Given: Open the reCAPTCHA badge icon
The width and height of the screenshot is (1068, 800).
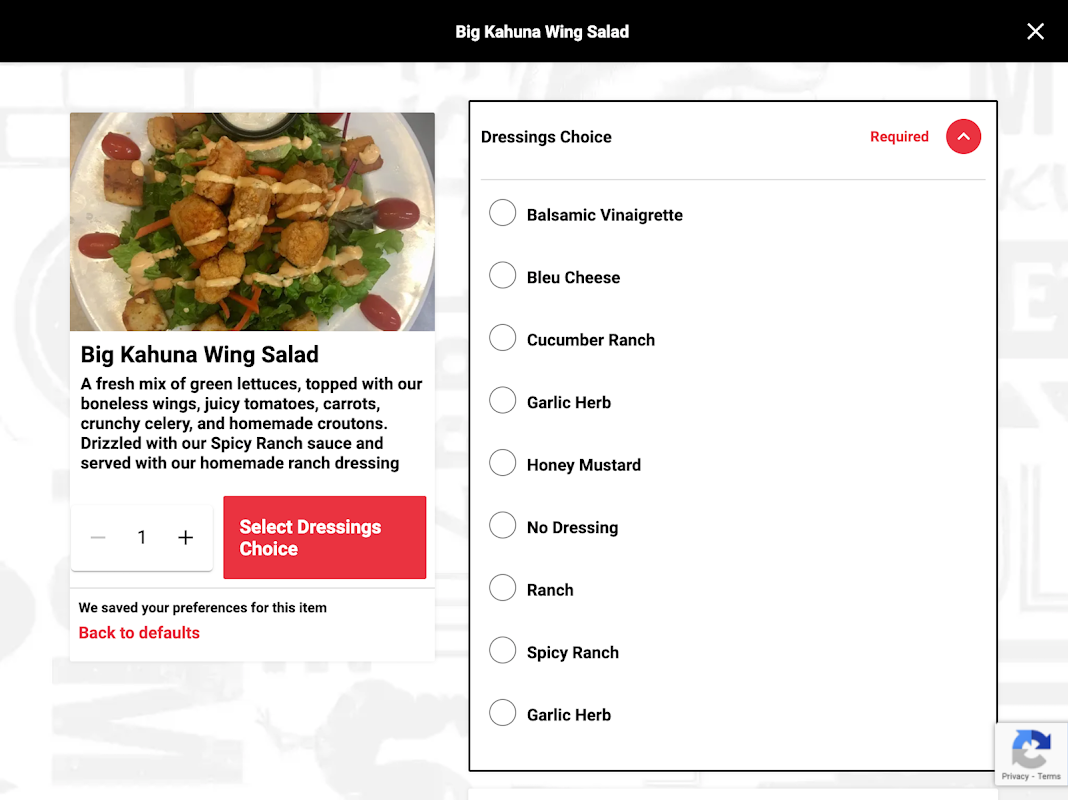Looking at the screenshot, I should pos(1031,748).
